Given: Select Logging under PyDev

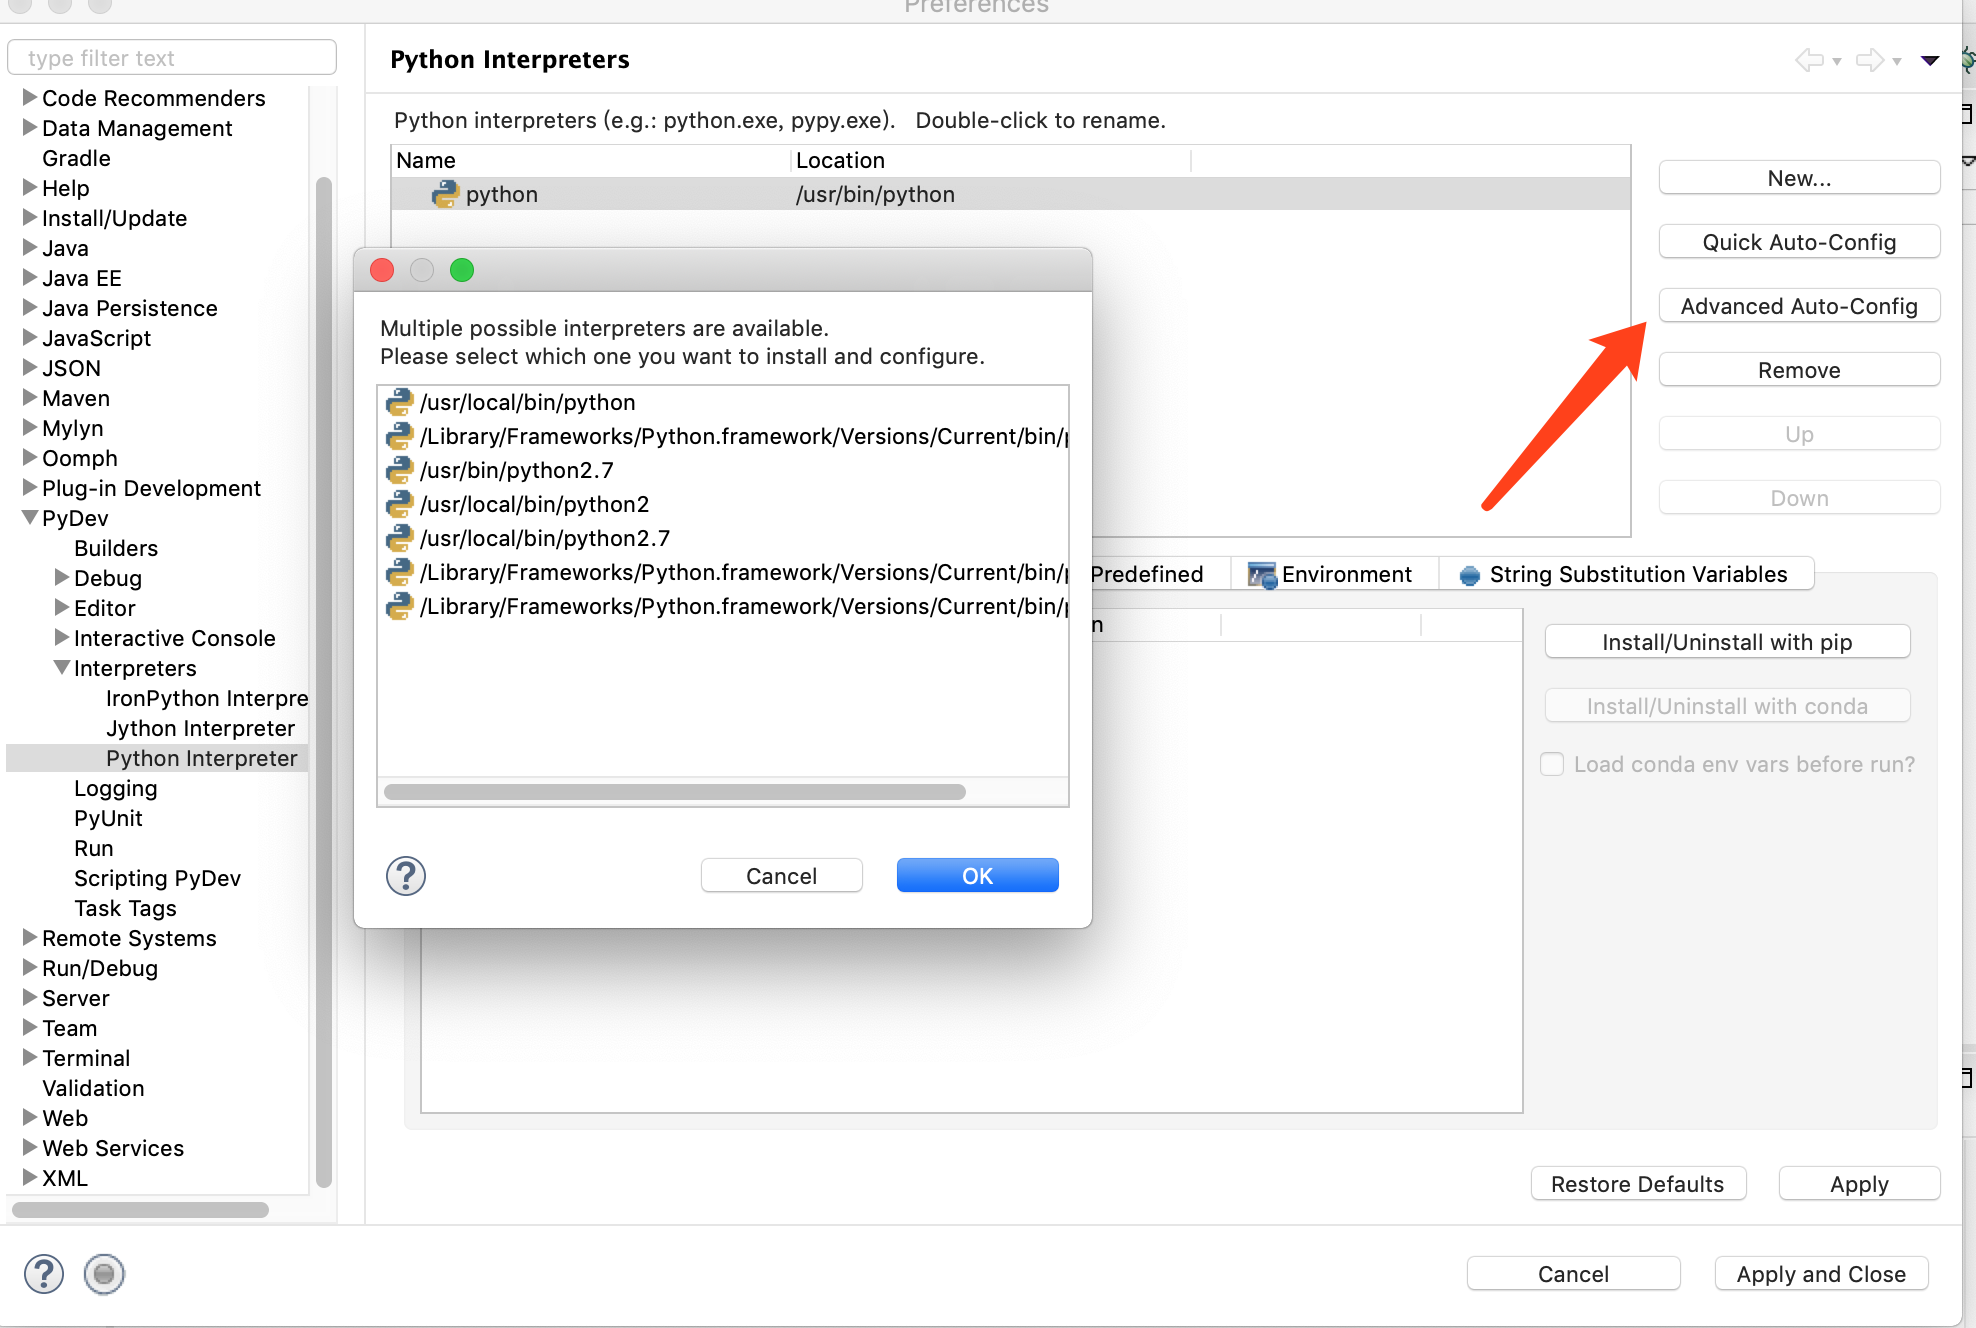Looking at the screenshot, I should coord(116,788).
